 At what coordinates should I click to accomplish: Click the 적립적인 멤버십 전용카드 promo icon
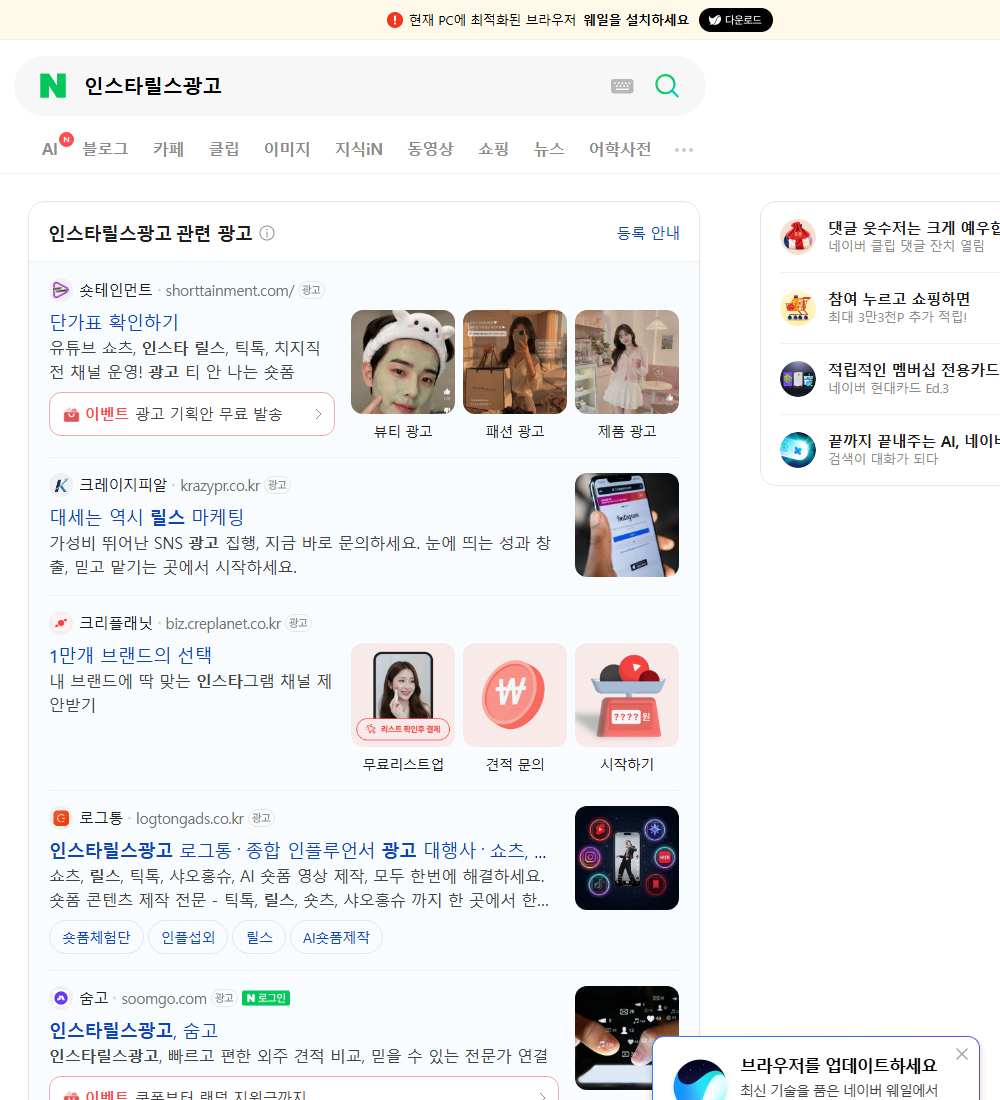[798, 379]
